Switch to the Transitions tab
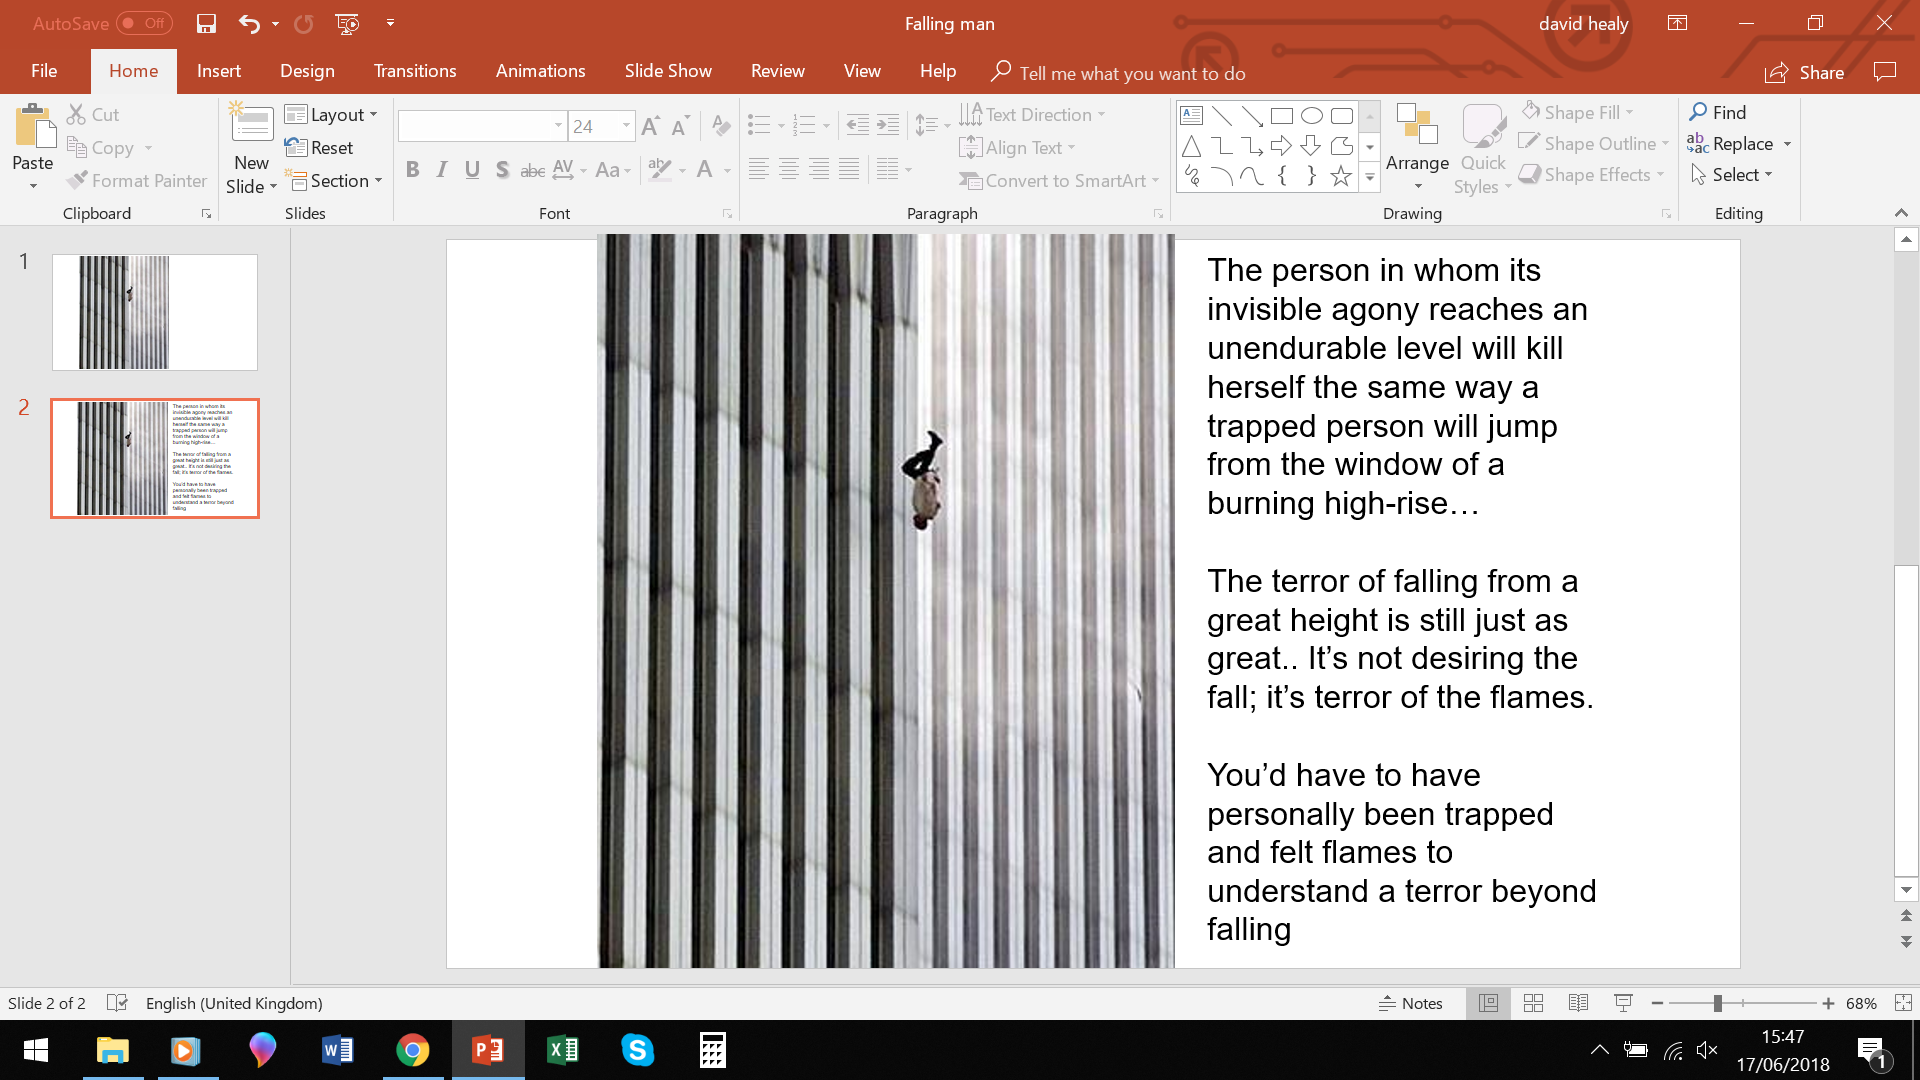The image size is (1920, 1080). coord(415,71)
